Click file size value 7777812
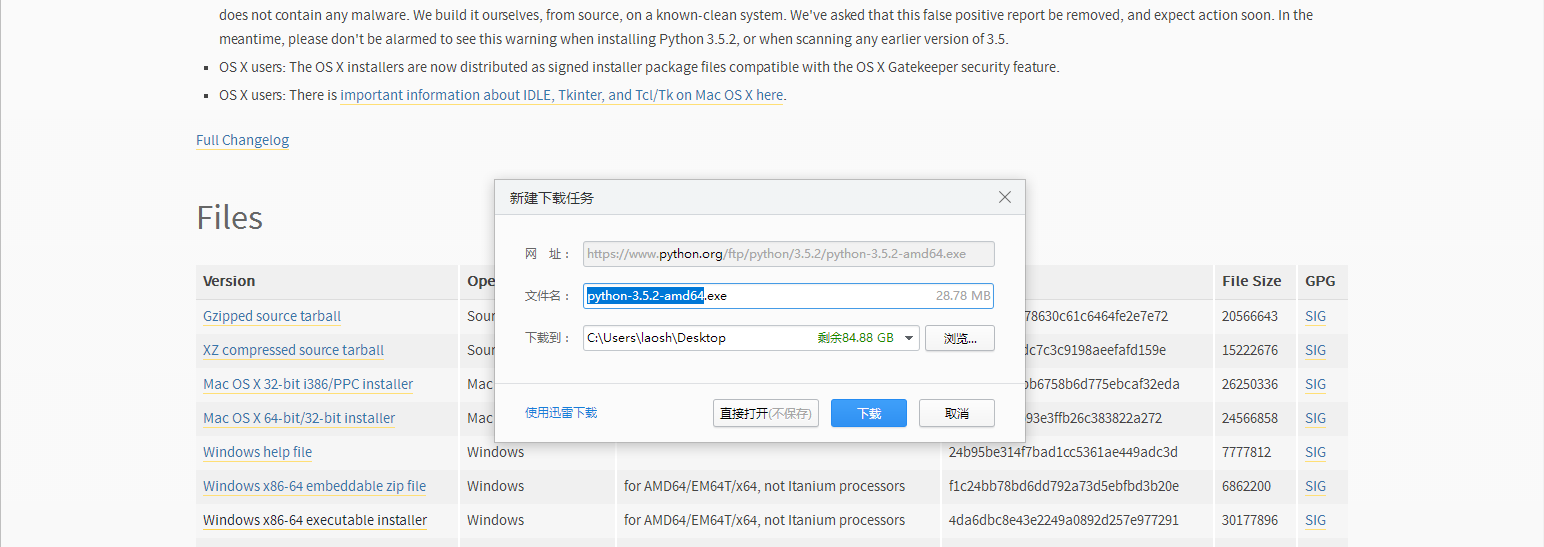 1246,452
